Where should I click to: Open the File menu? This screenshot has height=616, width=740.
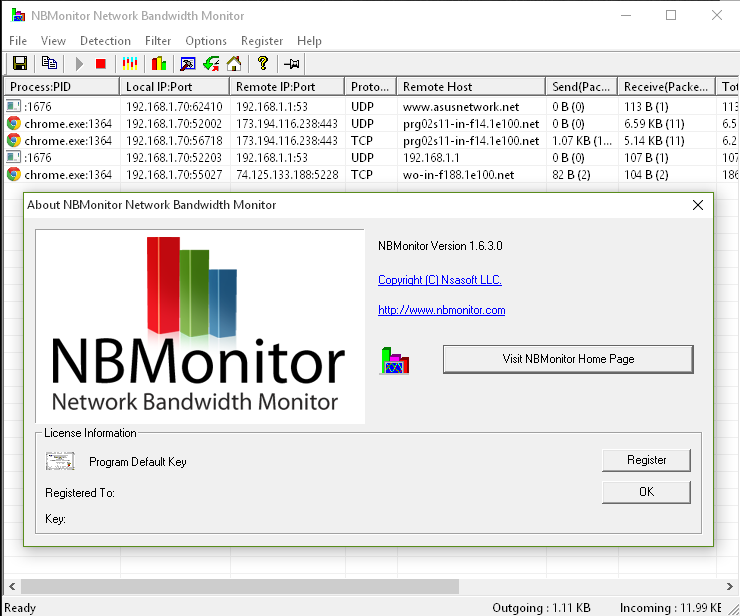coord(18,41)
